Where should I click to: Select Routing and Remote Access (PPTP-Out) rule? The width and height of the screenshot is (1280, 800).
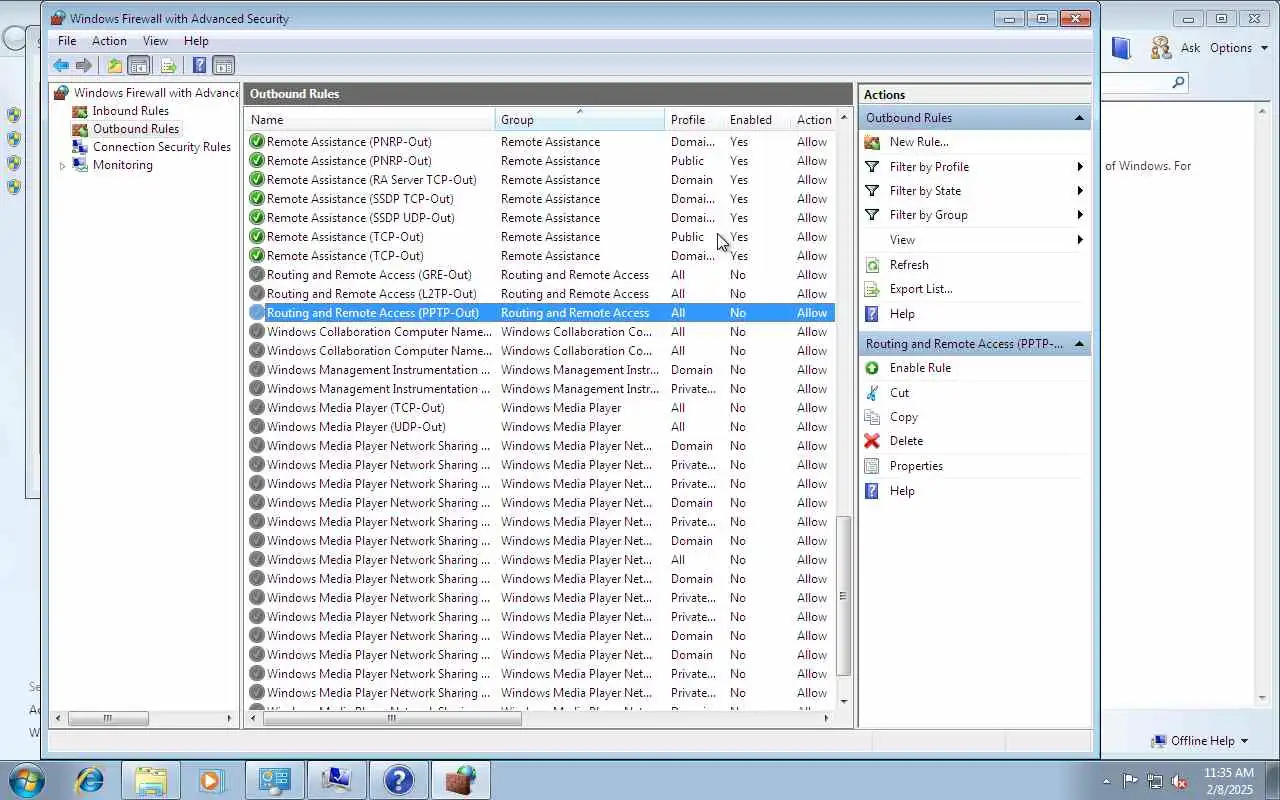point(540,313)
